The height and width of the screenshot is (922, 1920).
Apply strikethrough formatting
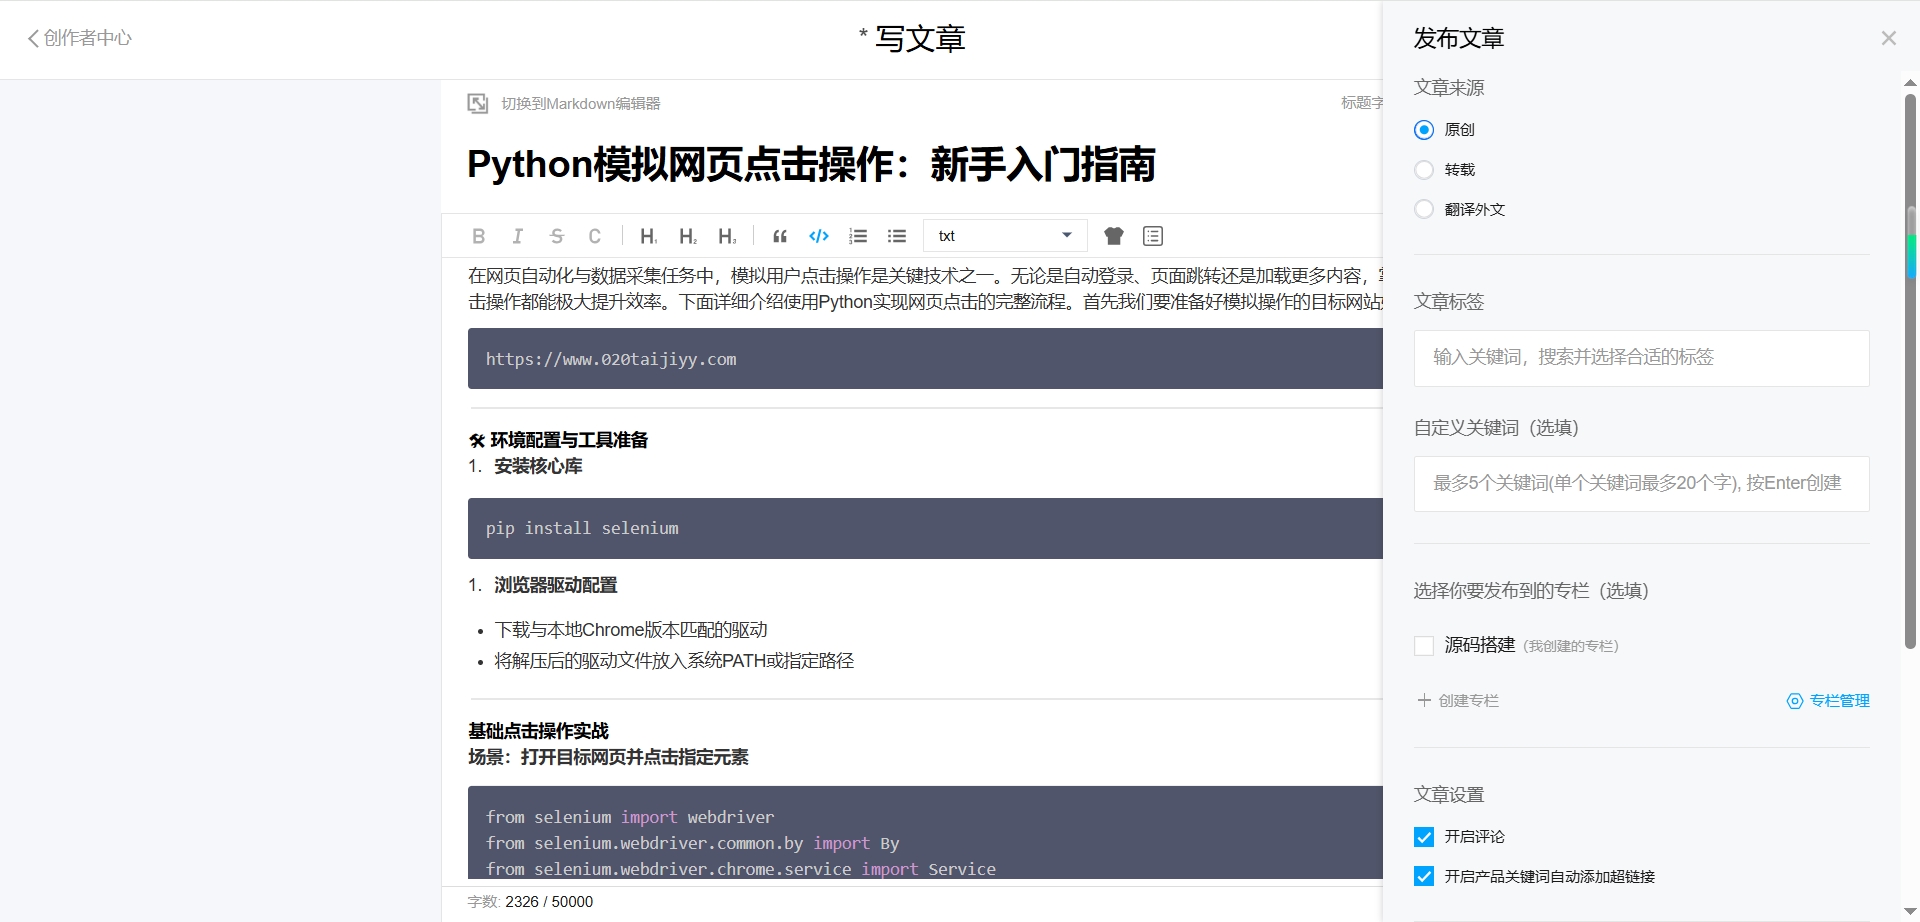coord(557,236)
